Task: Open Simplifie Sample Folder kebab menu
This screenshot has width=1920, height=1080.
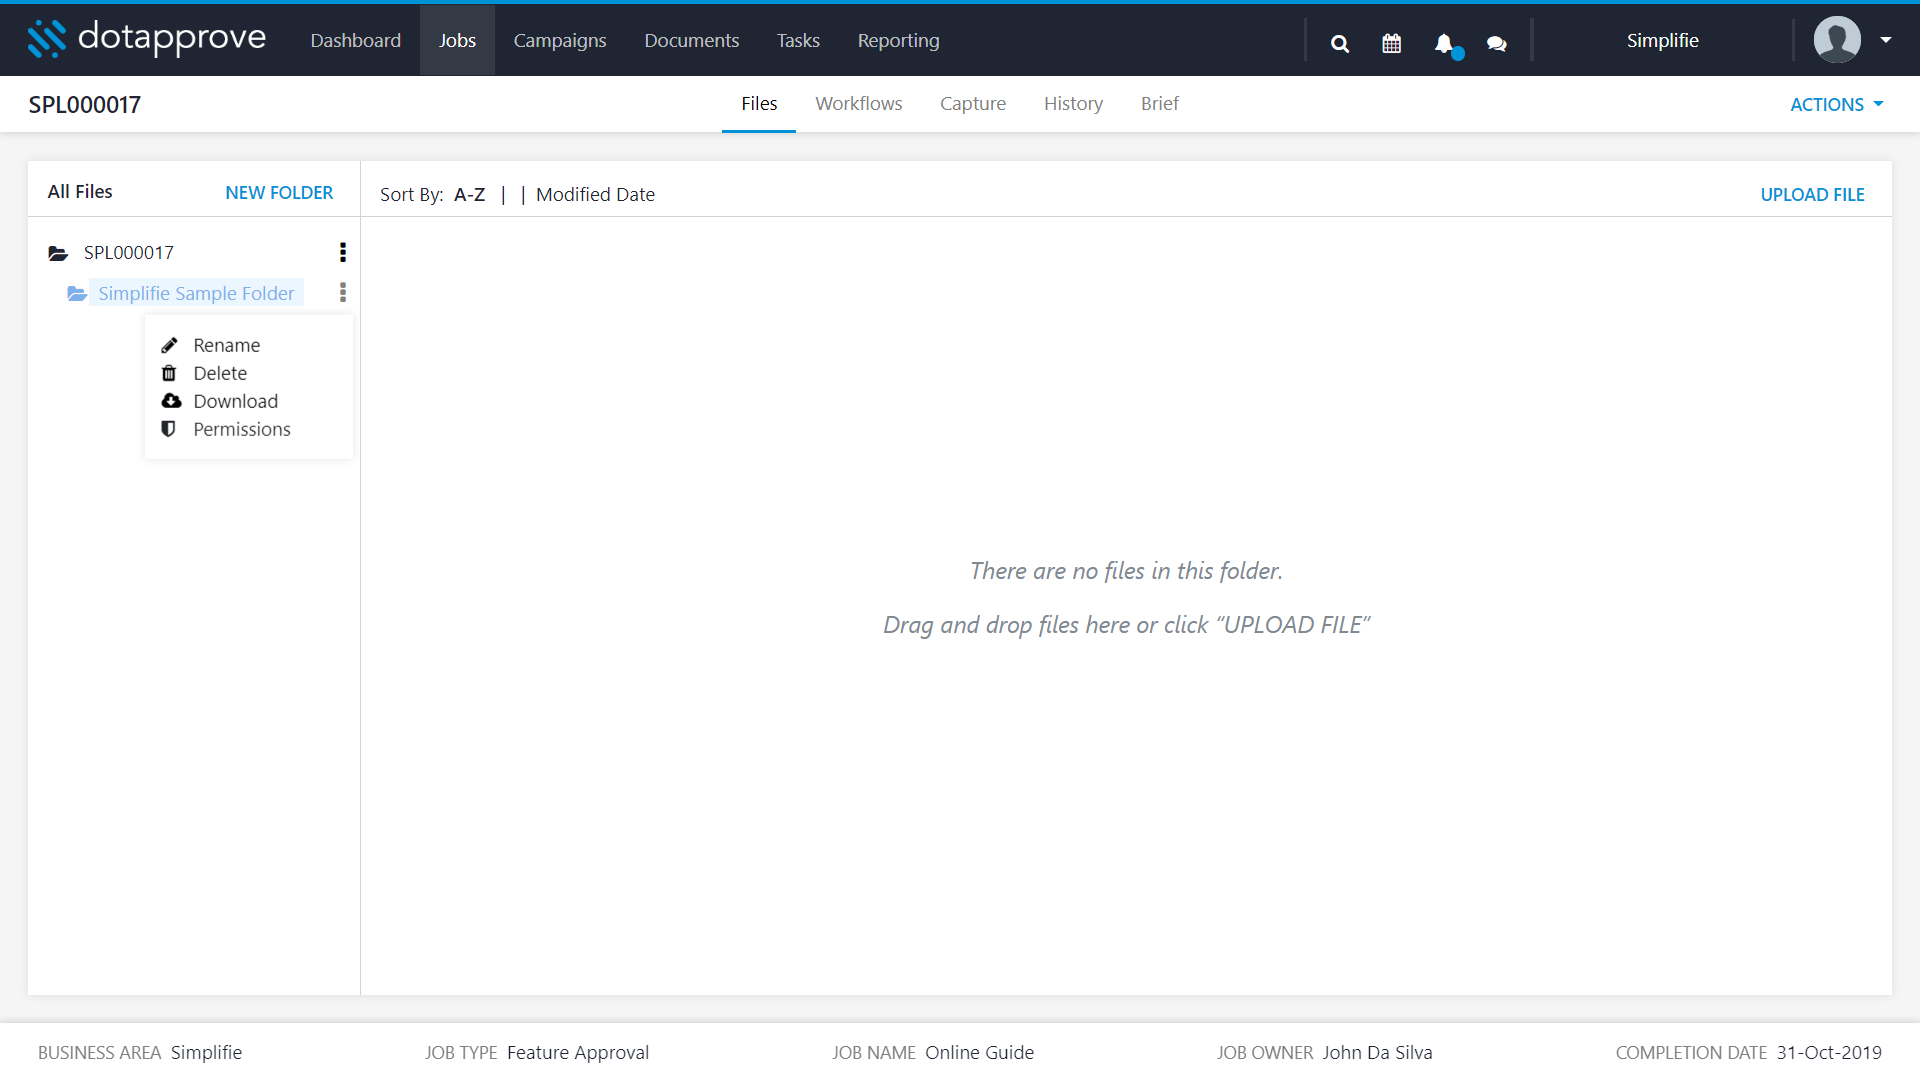Action: [343, 292]
